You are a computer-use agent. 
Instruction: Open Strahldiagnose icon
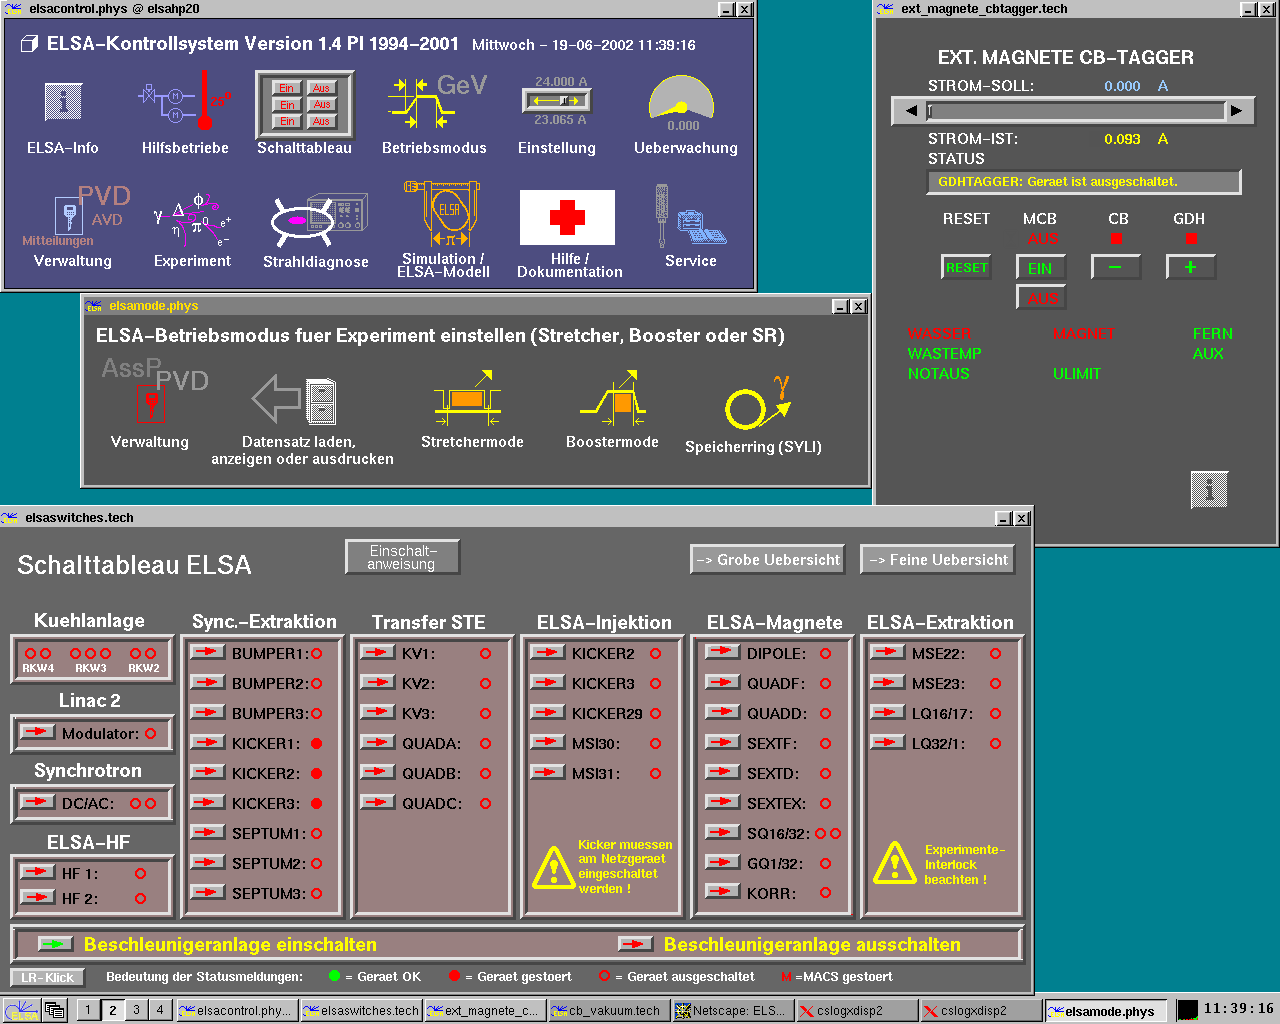pos(316,219)
